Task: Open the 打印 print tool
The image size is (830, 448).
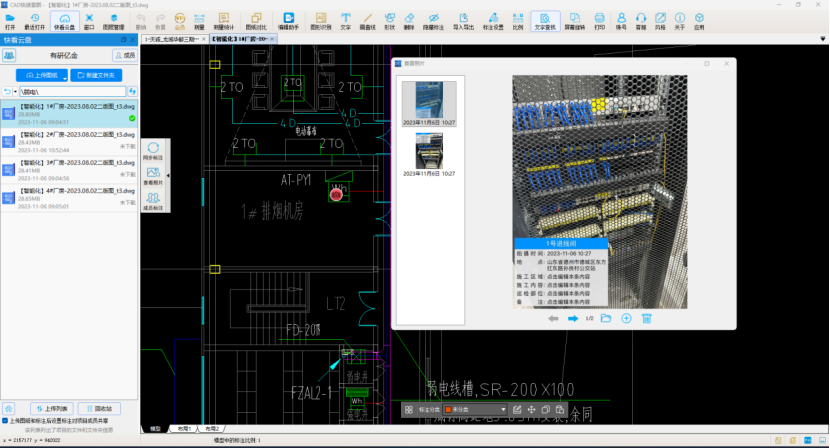Action: (600, 20)
